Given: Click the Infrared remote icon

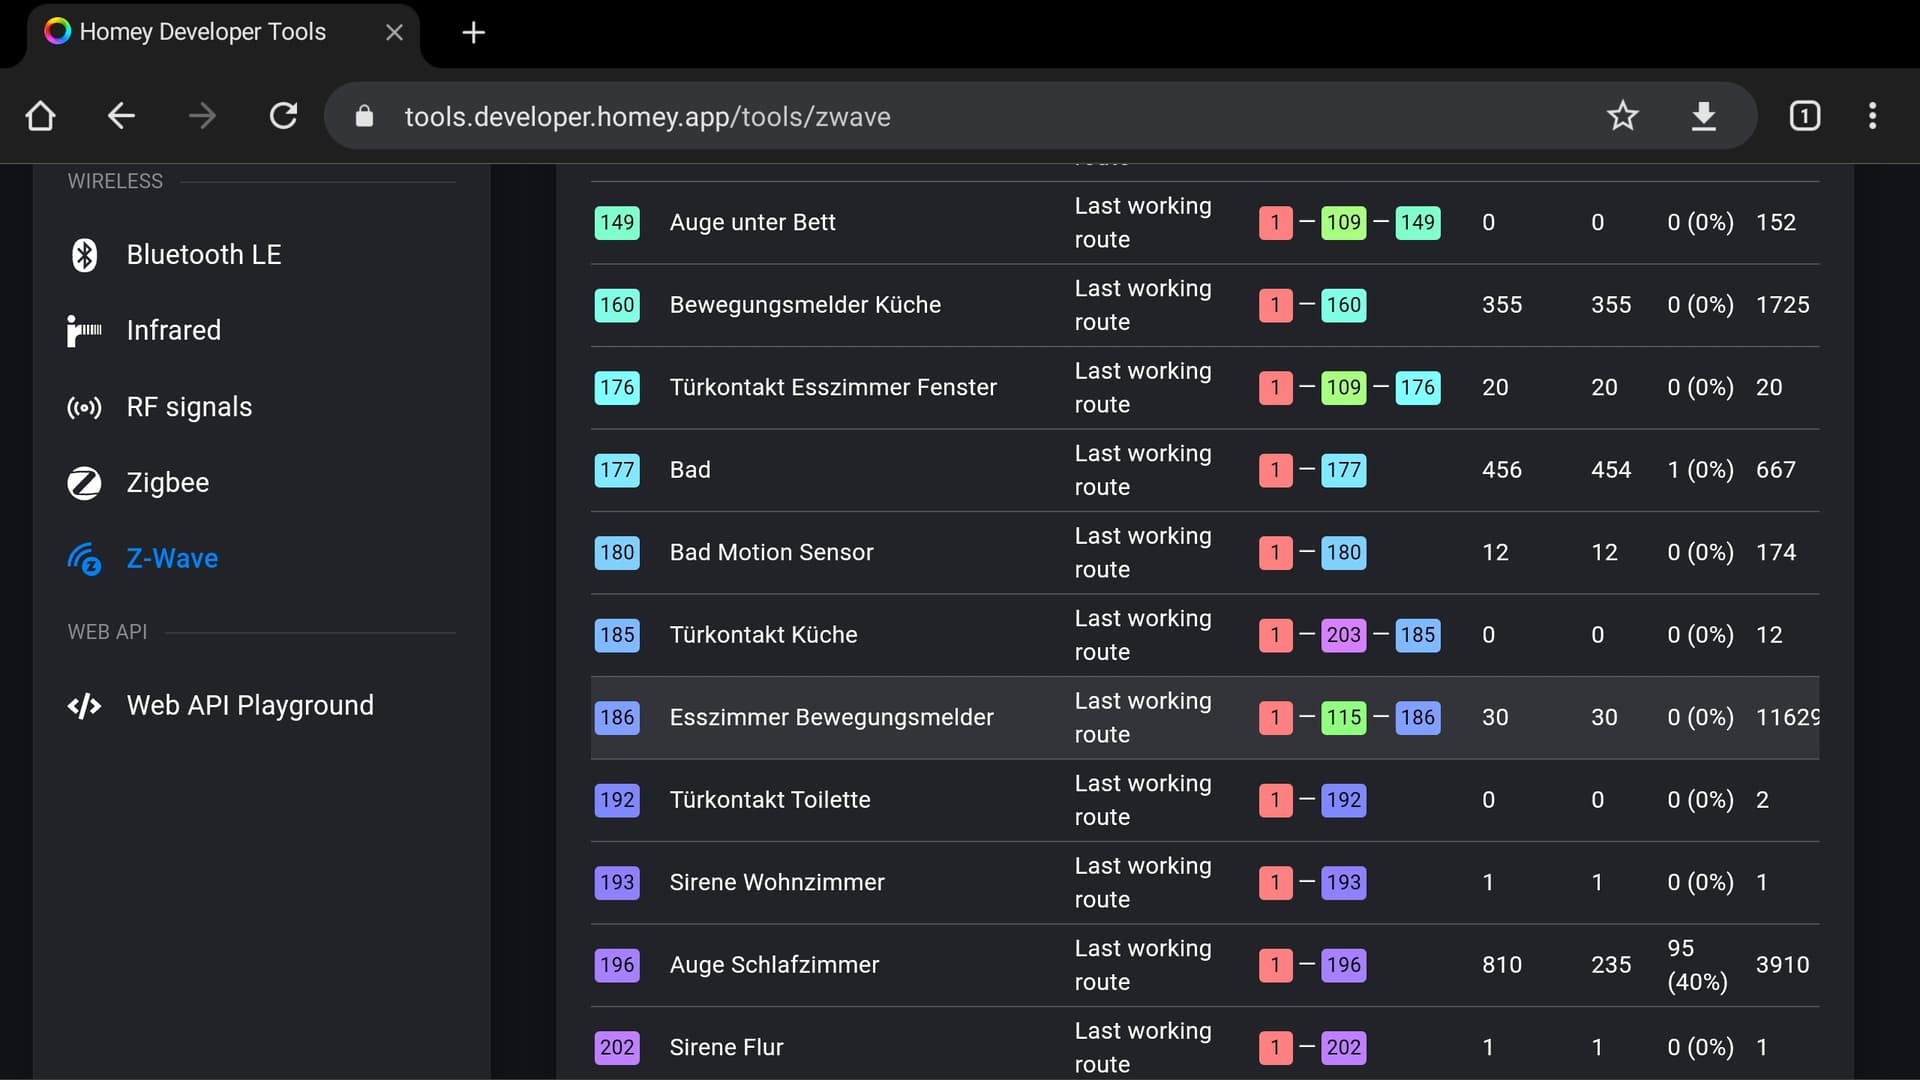Looking at the screenshot, I should (85, 331).
